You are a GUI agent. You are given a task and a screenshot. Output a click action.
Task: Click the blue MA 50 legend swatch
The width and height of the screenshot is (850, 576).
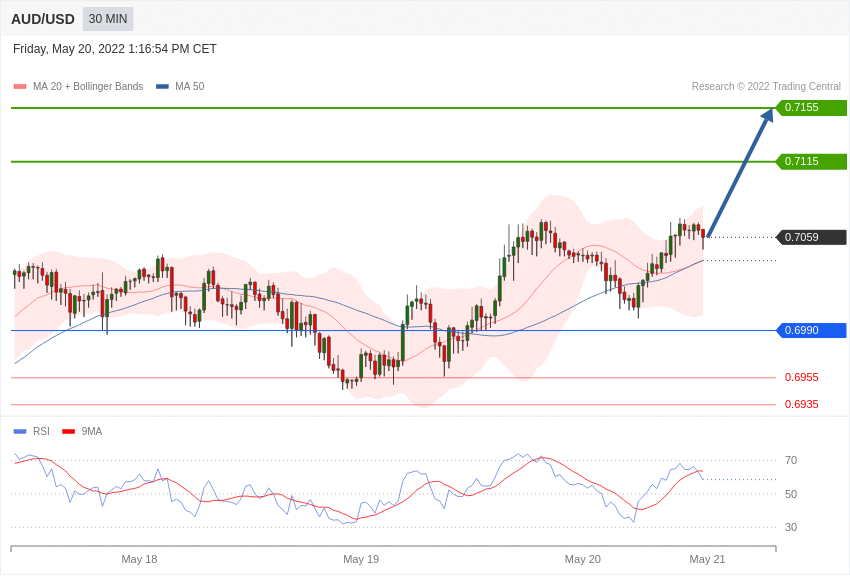point(162,86)
